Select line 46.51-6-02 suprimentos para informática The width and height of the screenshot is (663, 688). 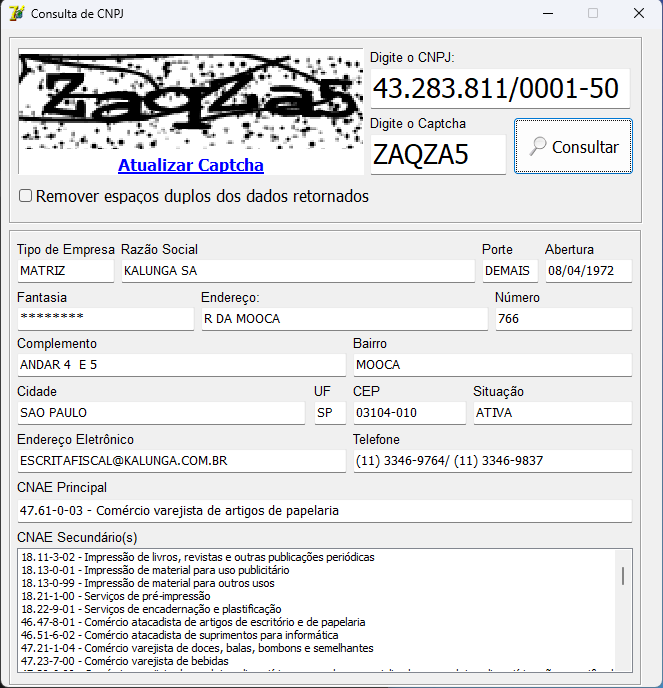click(x=179, y=635)
